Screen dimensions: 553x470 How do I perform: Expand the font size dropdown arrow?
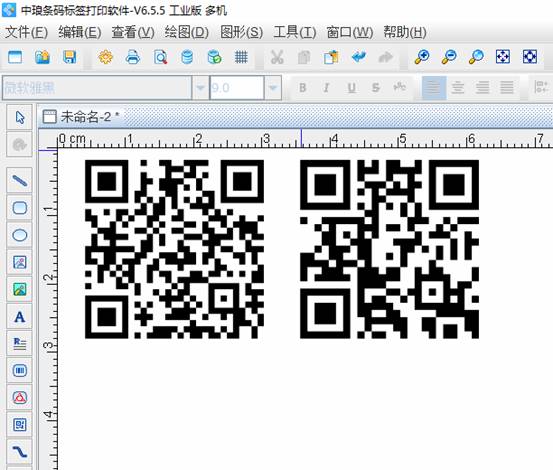pyautogui.click(x=273, y=87)
